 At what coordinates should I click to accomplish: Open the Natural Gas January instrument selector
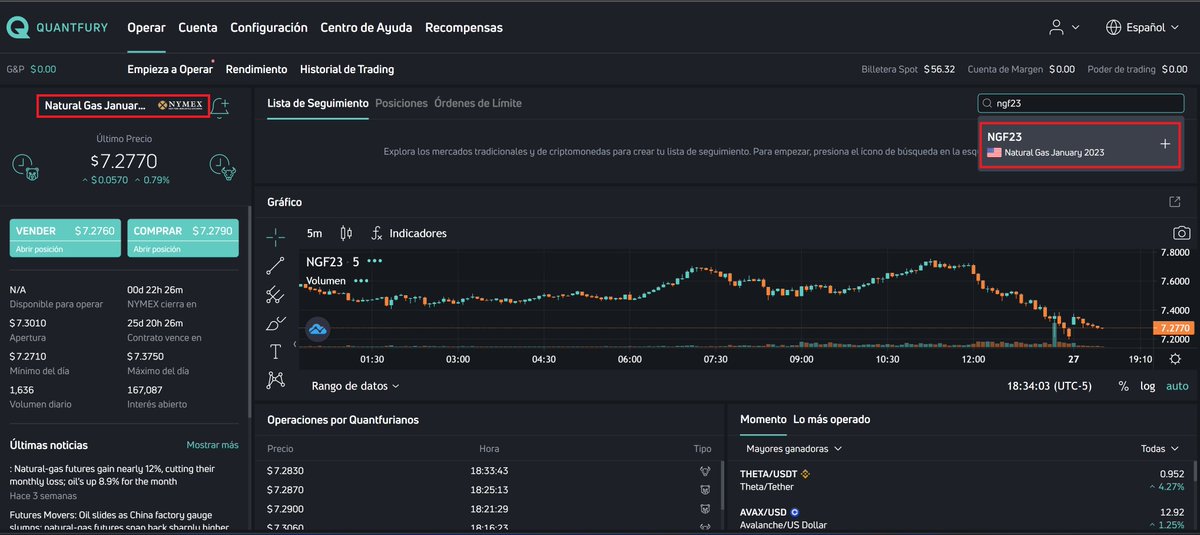tap(124, 105)
